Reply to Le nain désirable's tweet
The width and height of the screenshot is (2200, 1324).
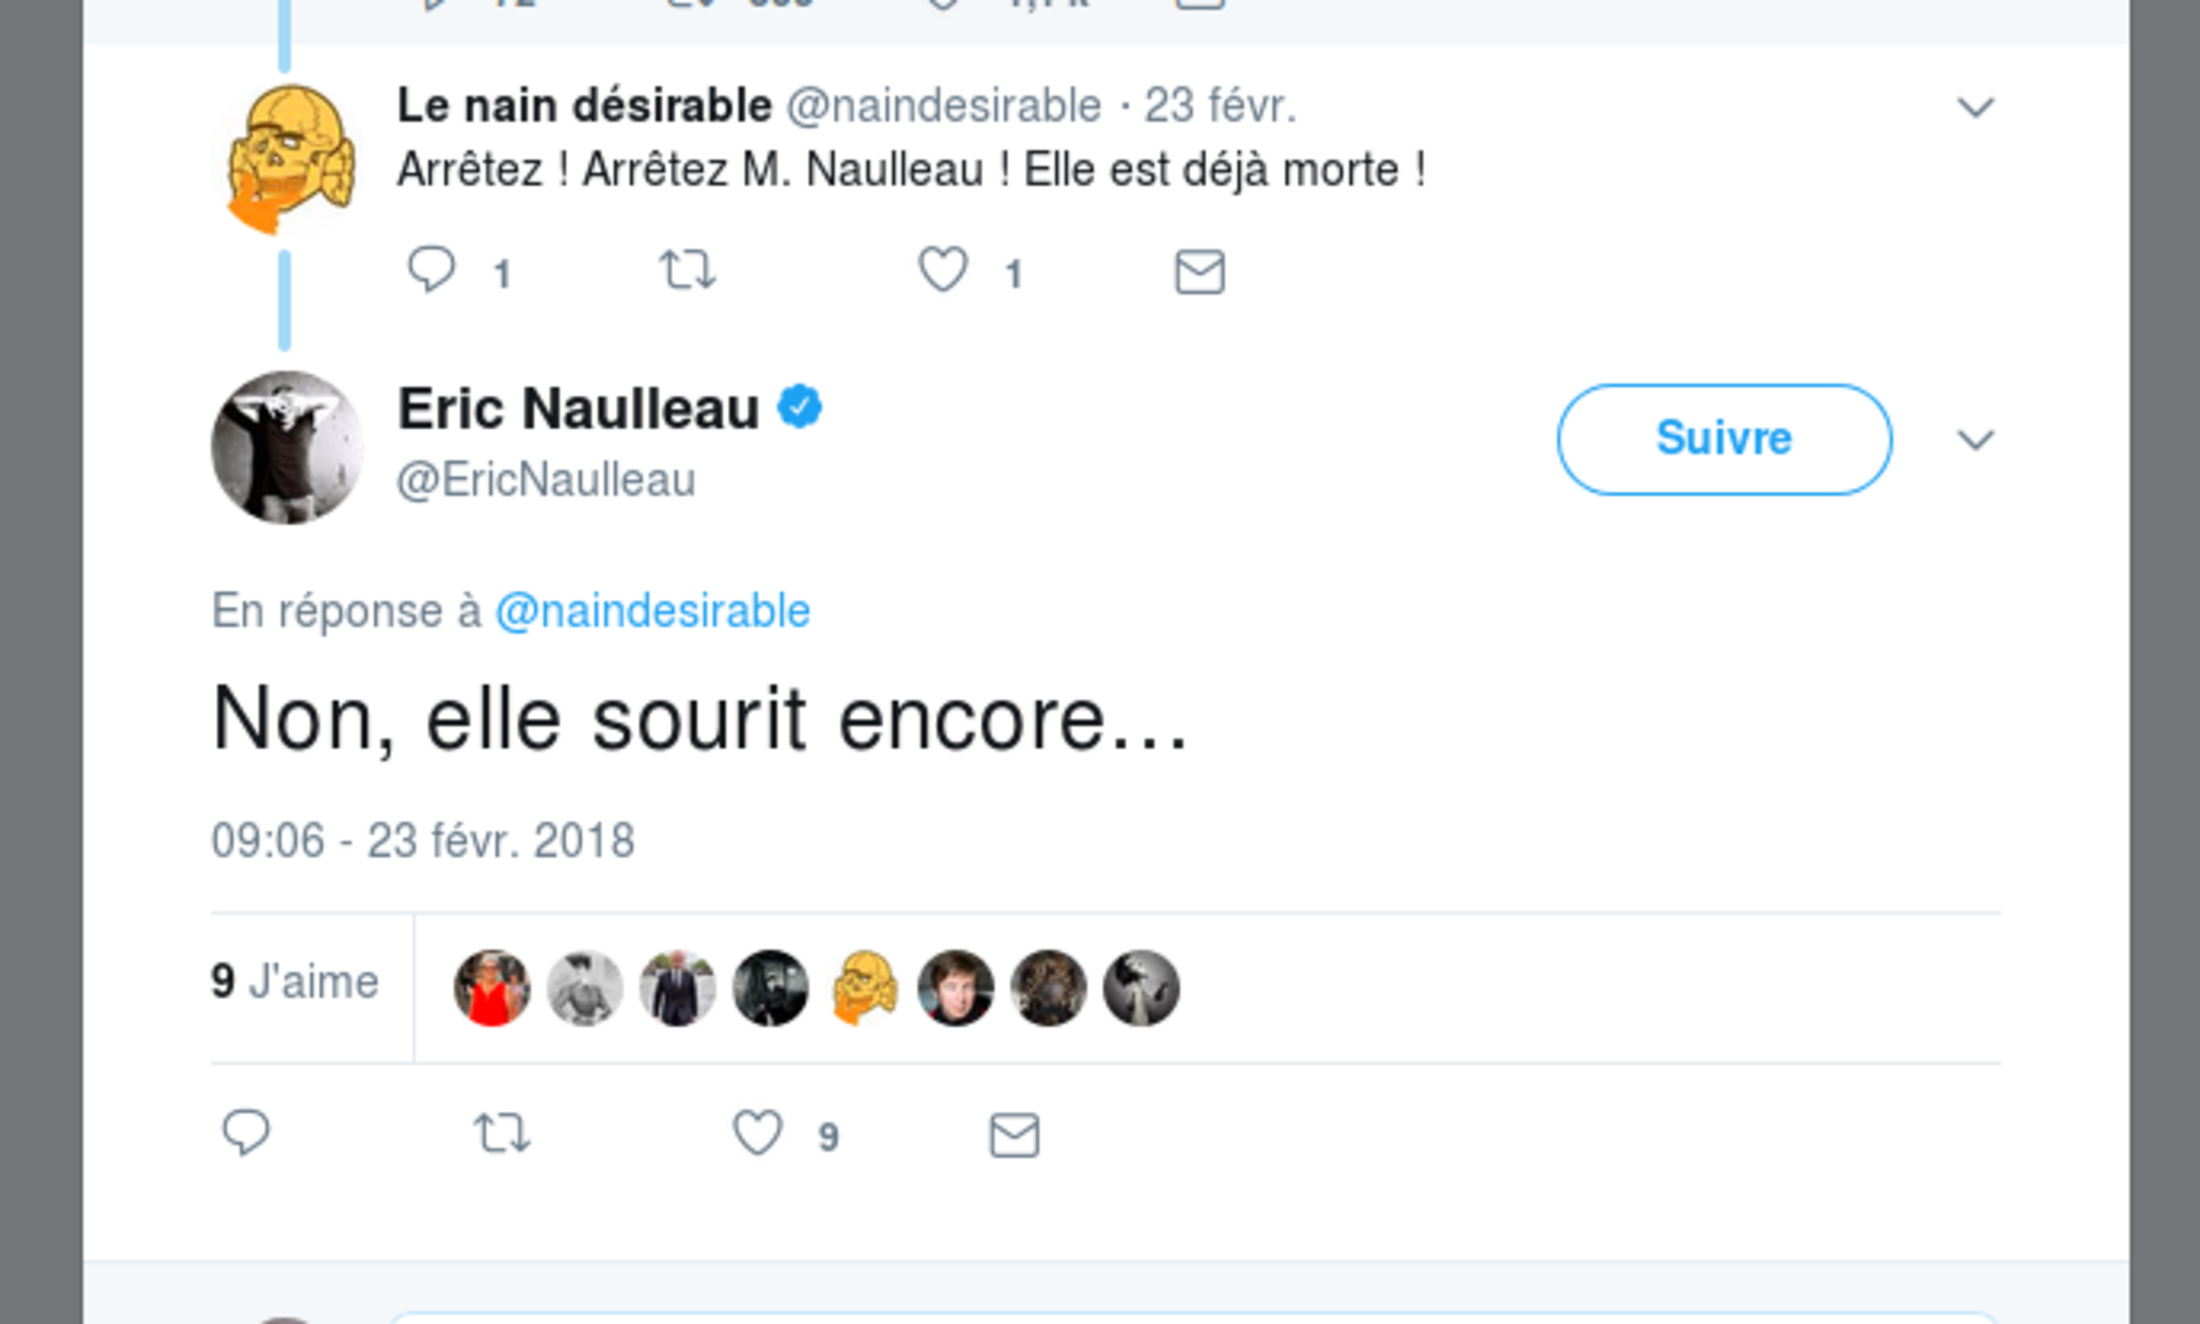pos(432,270)
